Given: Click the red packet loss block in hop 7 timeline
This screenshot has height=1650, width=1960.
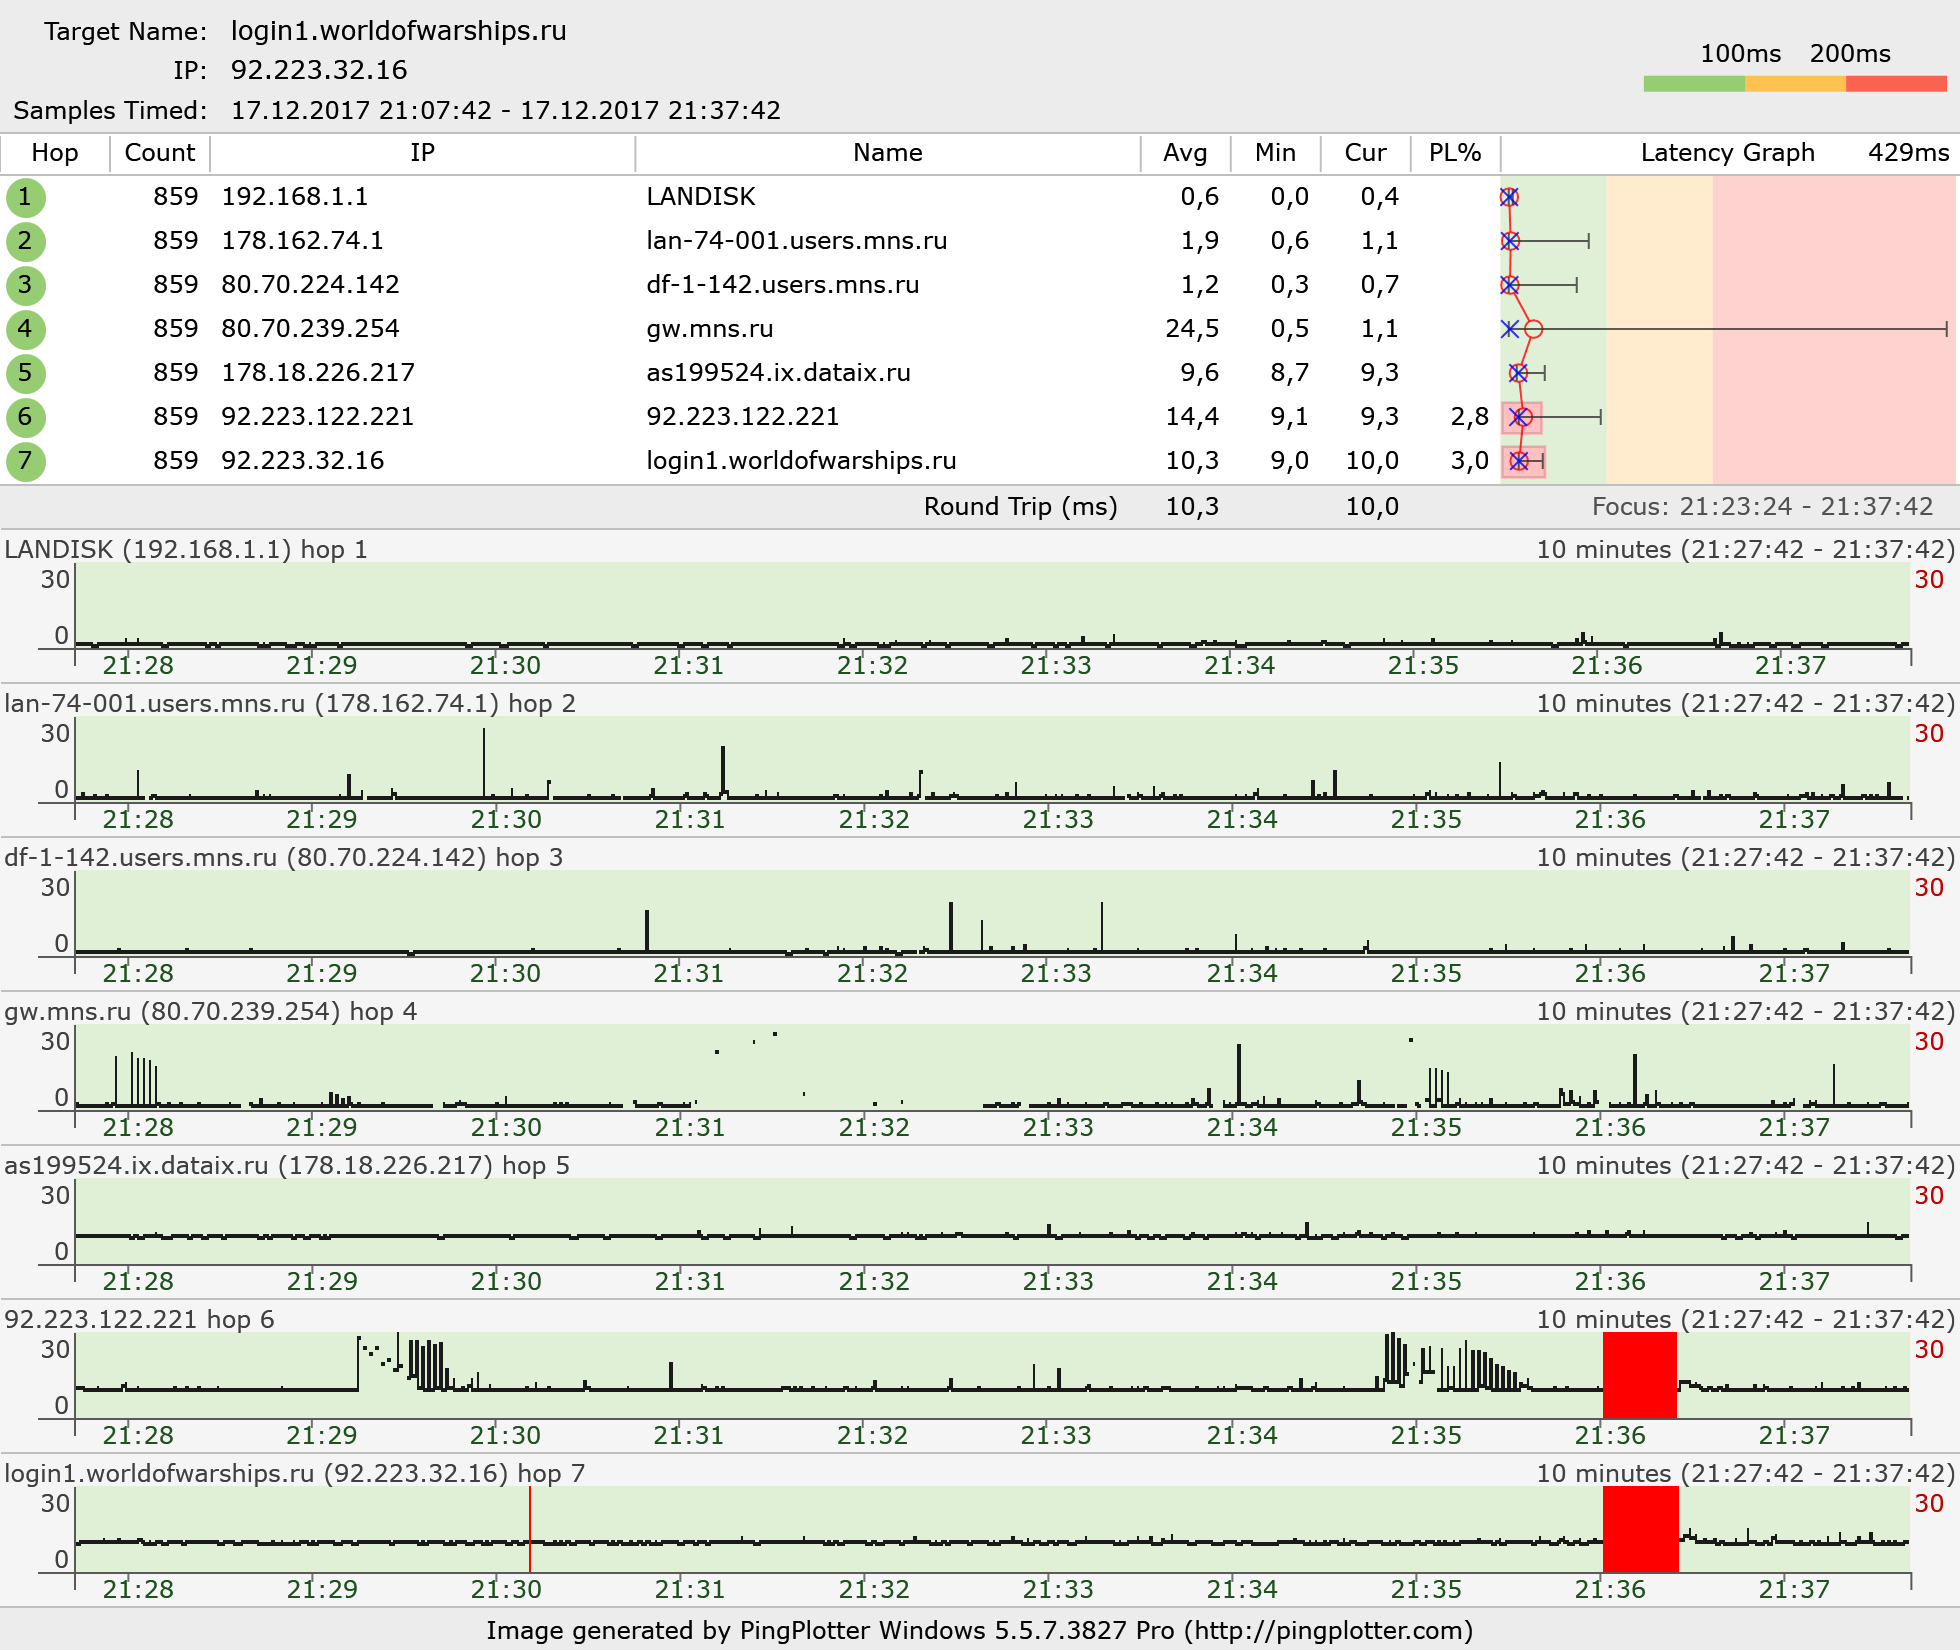Looking at the screenshot, I should tap(1641, 1529).
